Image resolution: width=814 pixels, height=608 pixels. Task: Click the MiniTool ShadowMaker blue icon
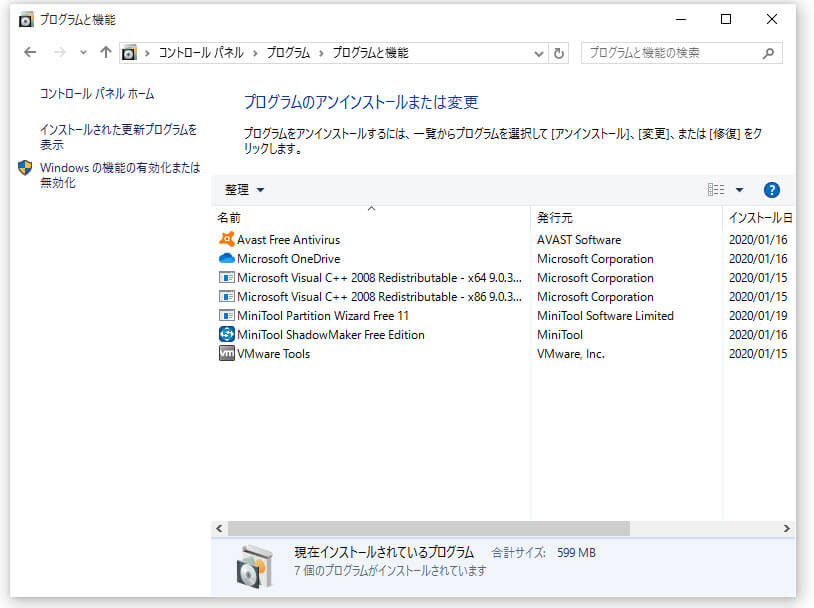226,334
